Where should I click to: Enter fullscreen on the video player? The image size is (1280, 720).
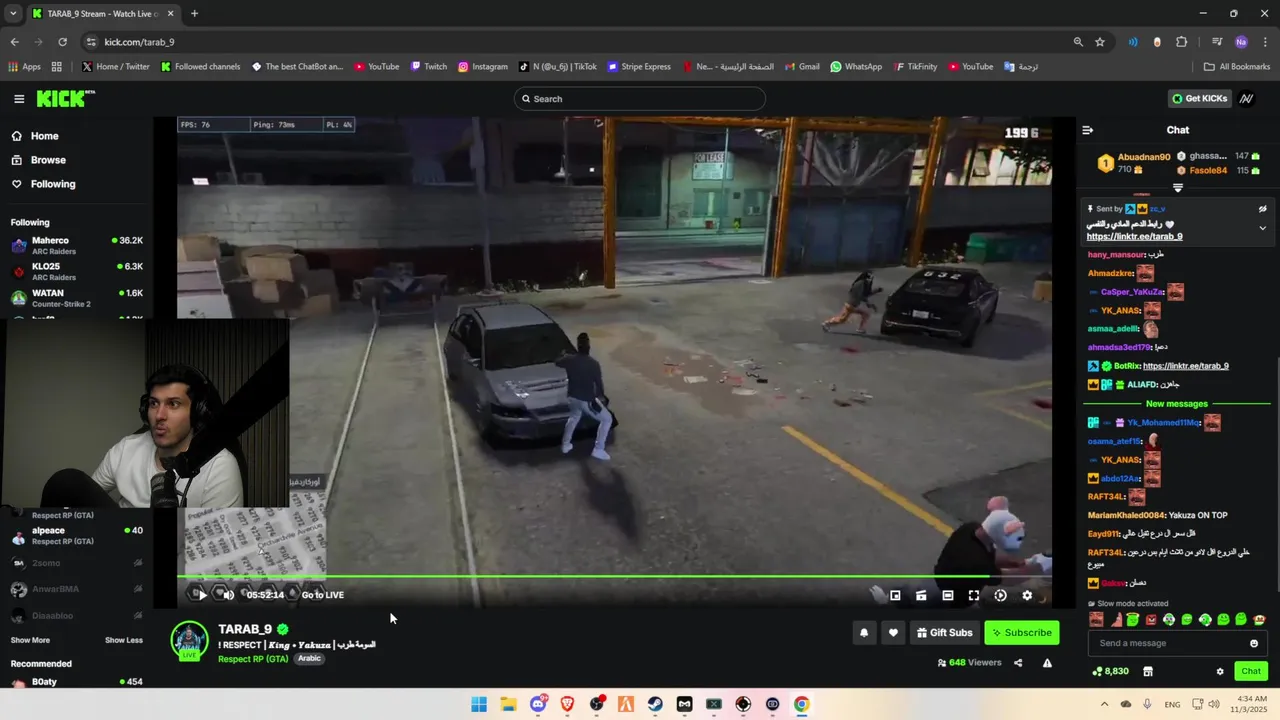pos(974,595)
